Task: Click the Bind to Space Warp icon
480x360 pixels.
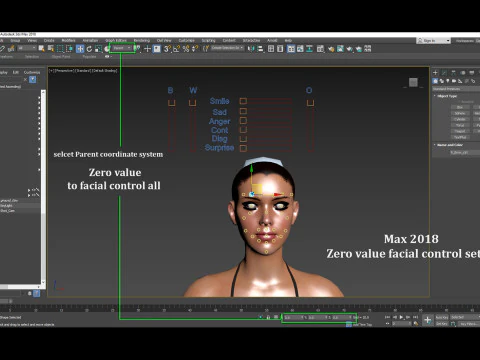Action: (11, 49)
